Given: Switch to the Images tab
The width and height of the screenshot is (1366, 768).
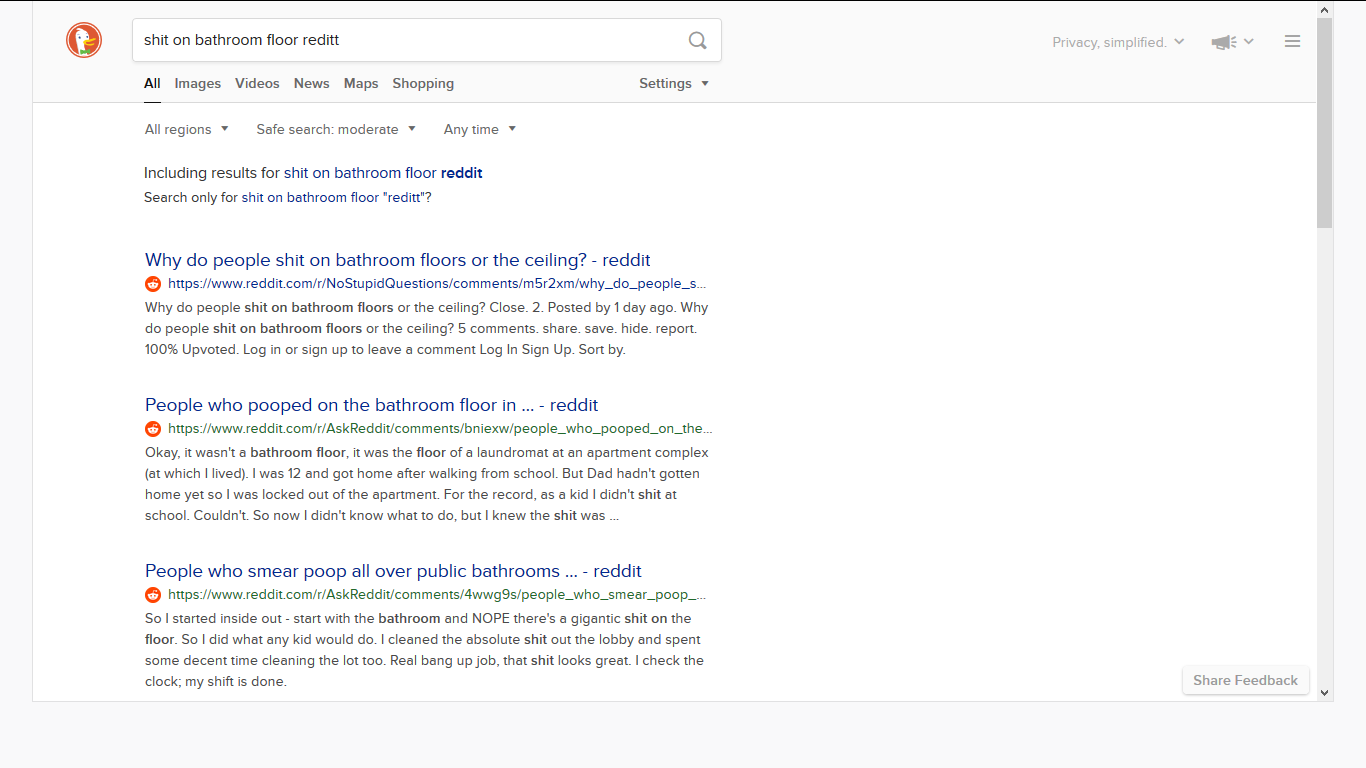Looking at the screenshot, I should [x=198, y=84].
